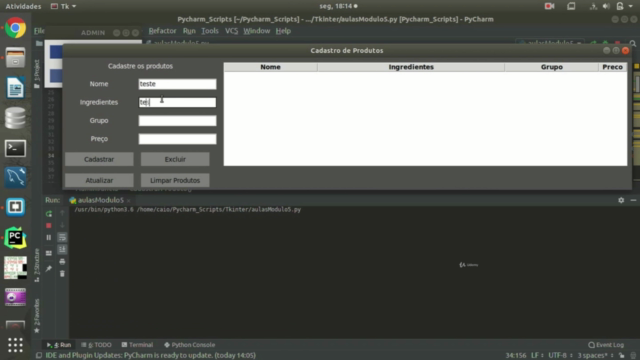Sort by the Ingredientes column header

[411, 67]
